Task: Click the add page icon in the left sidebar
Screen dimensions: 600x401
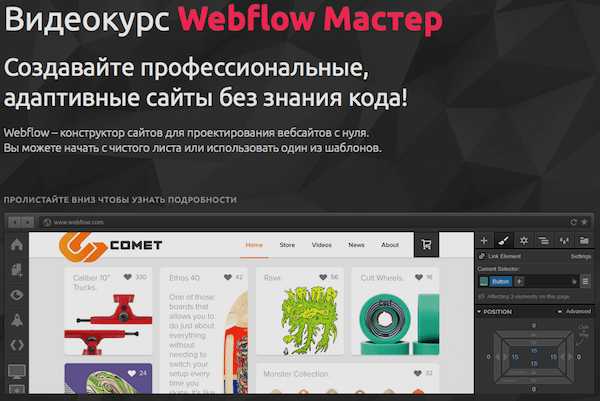Action: 17,270
